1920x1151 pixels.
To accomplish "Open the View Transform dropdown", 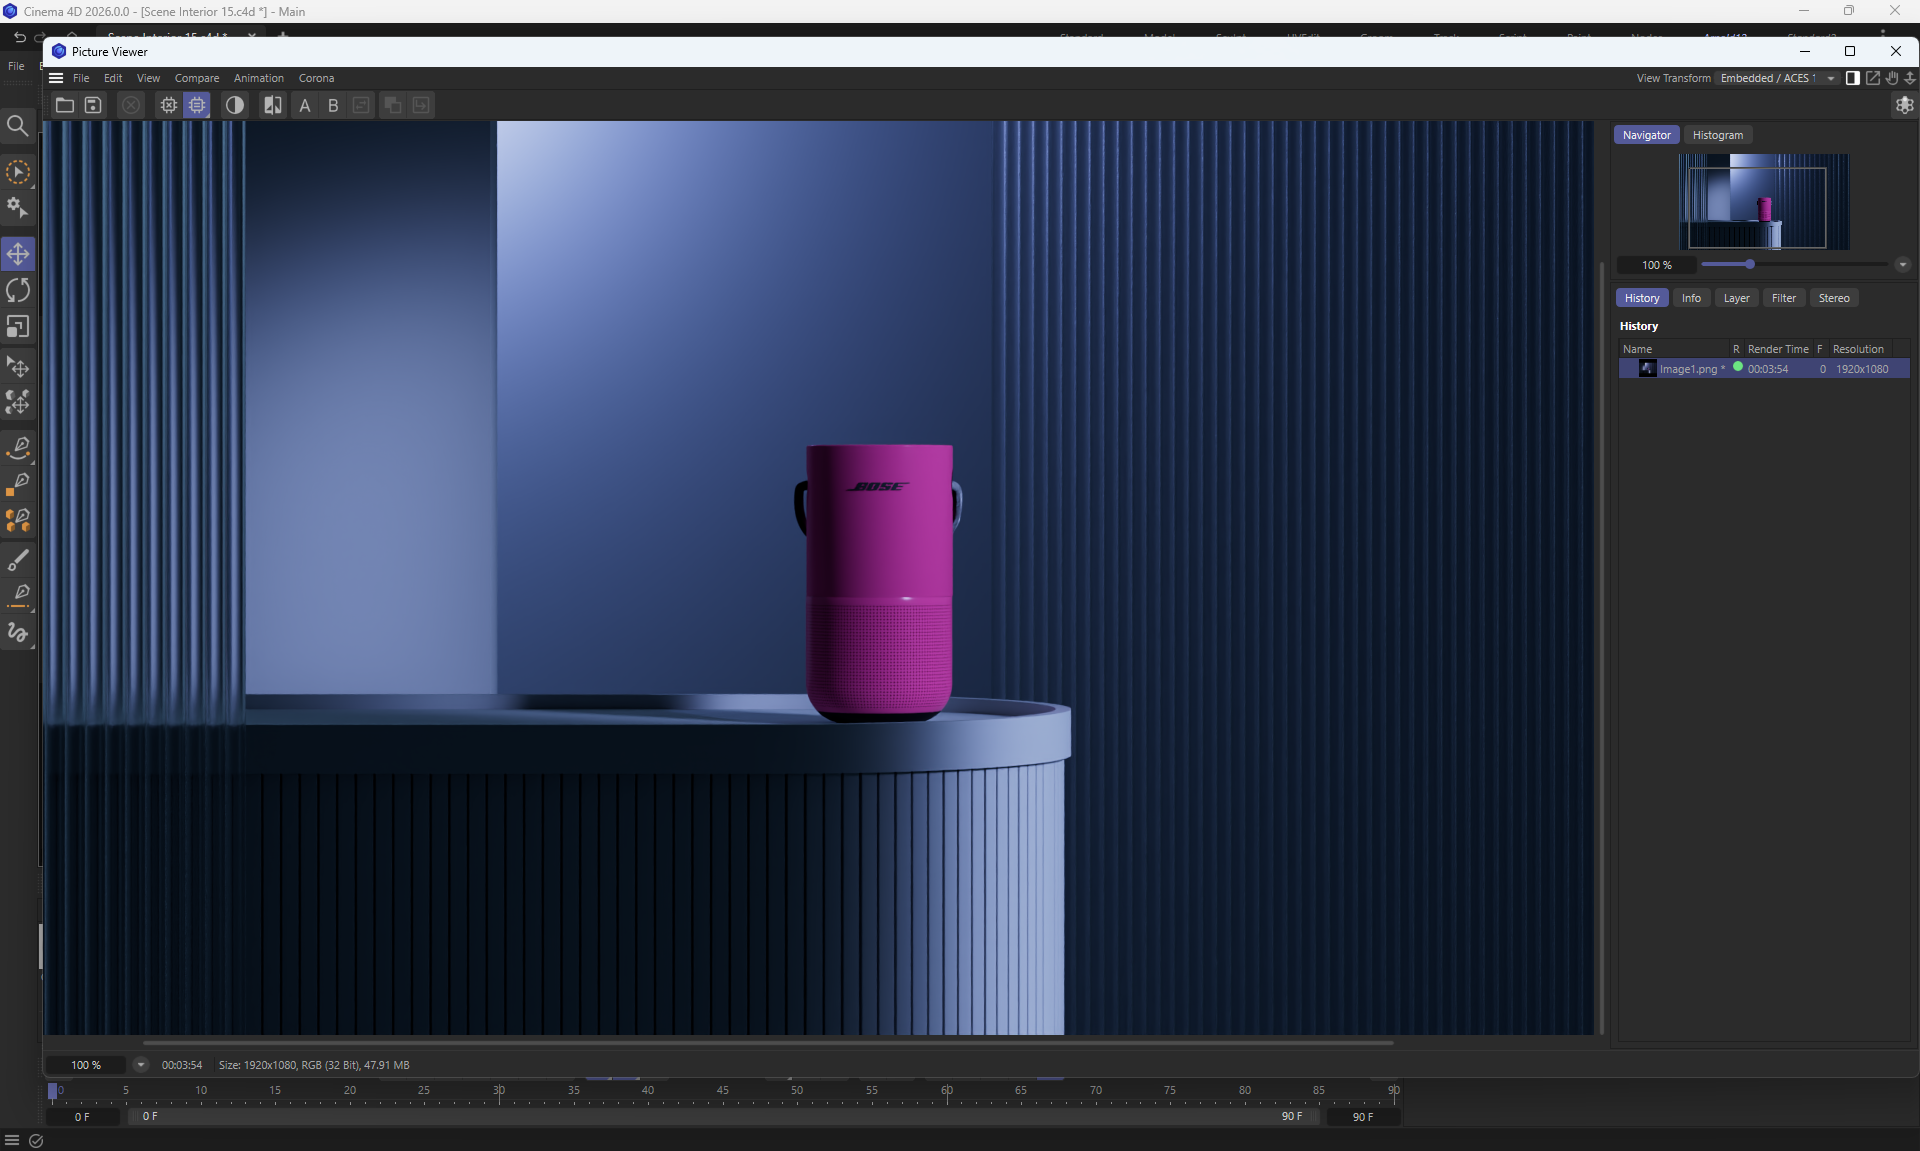I will pyautogui.click(x=1777, y=78).
